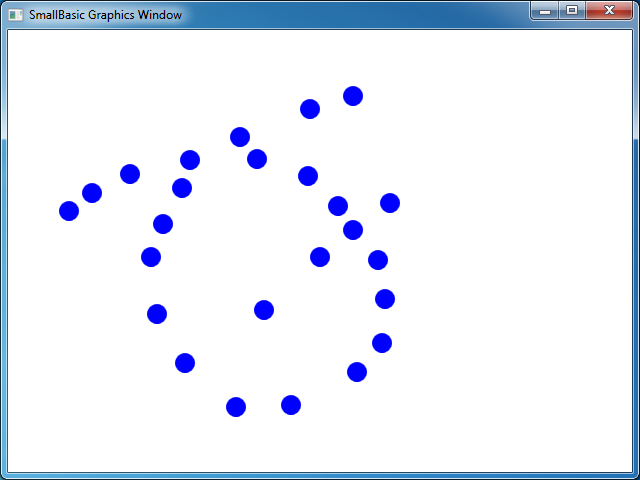Image resolution: width=640 pixels, height=480 pixels.
Task: Close the SmallBasic Graphics Window
Action: [x=609, y=11]
